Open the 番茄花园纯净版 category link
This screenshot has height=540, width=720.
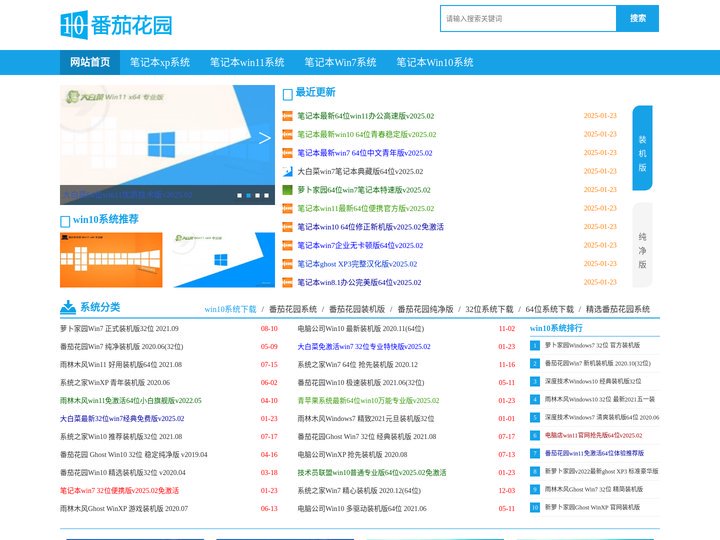pyautogui.click(x=425, y=309)
